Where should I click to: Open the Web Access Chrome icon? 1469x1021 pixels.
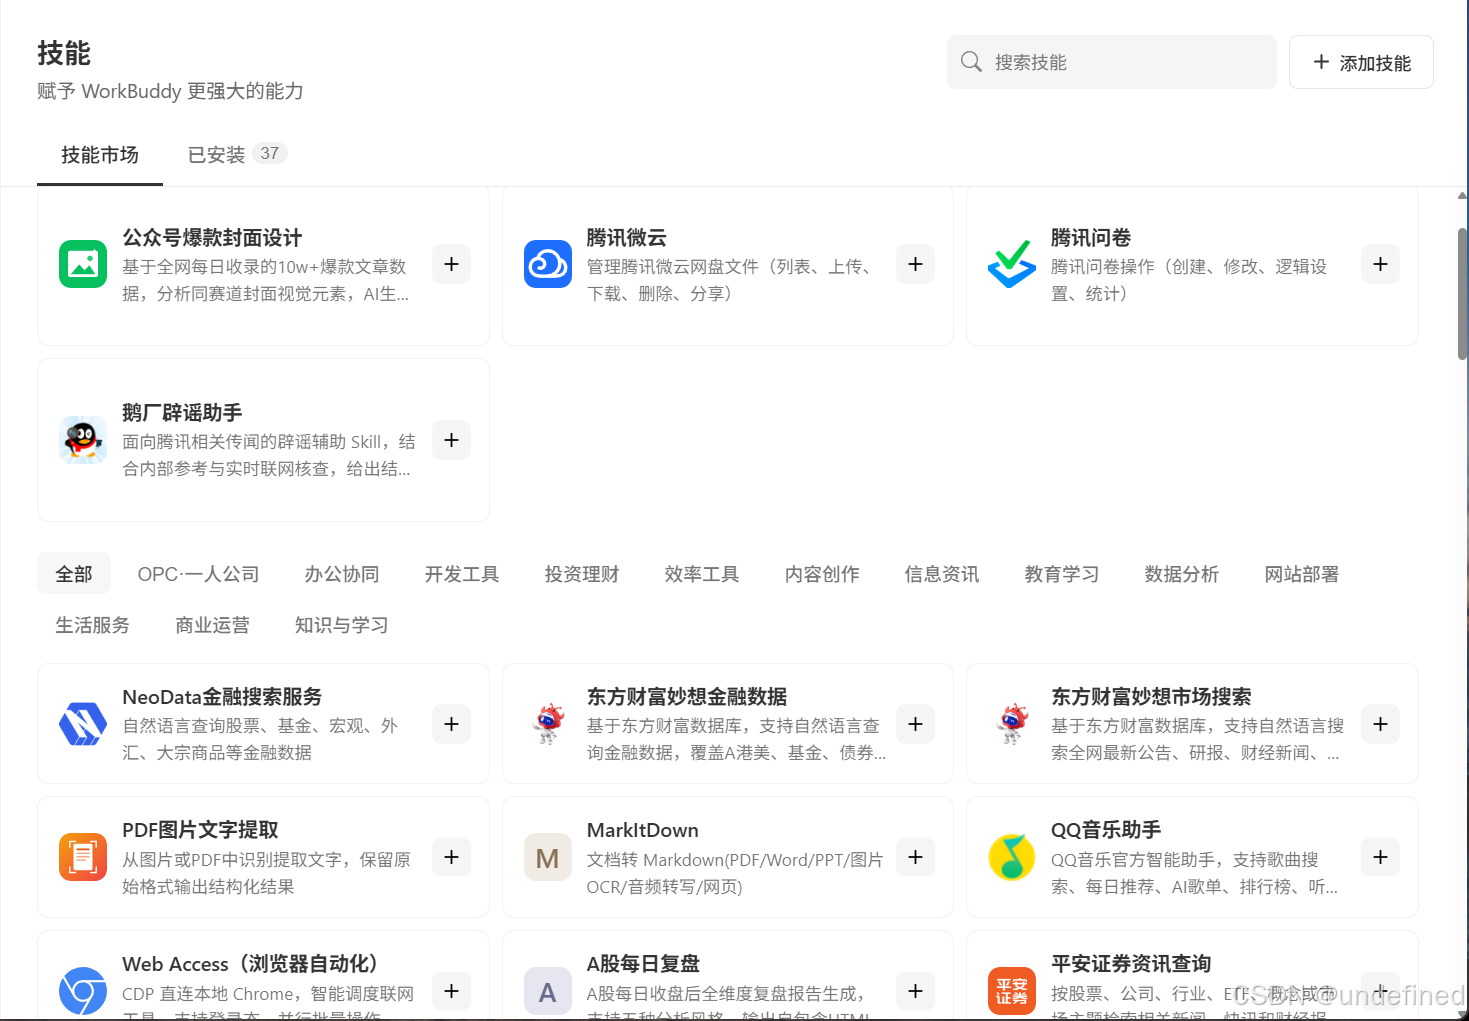[x=83, y=991]
